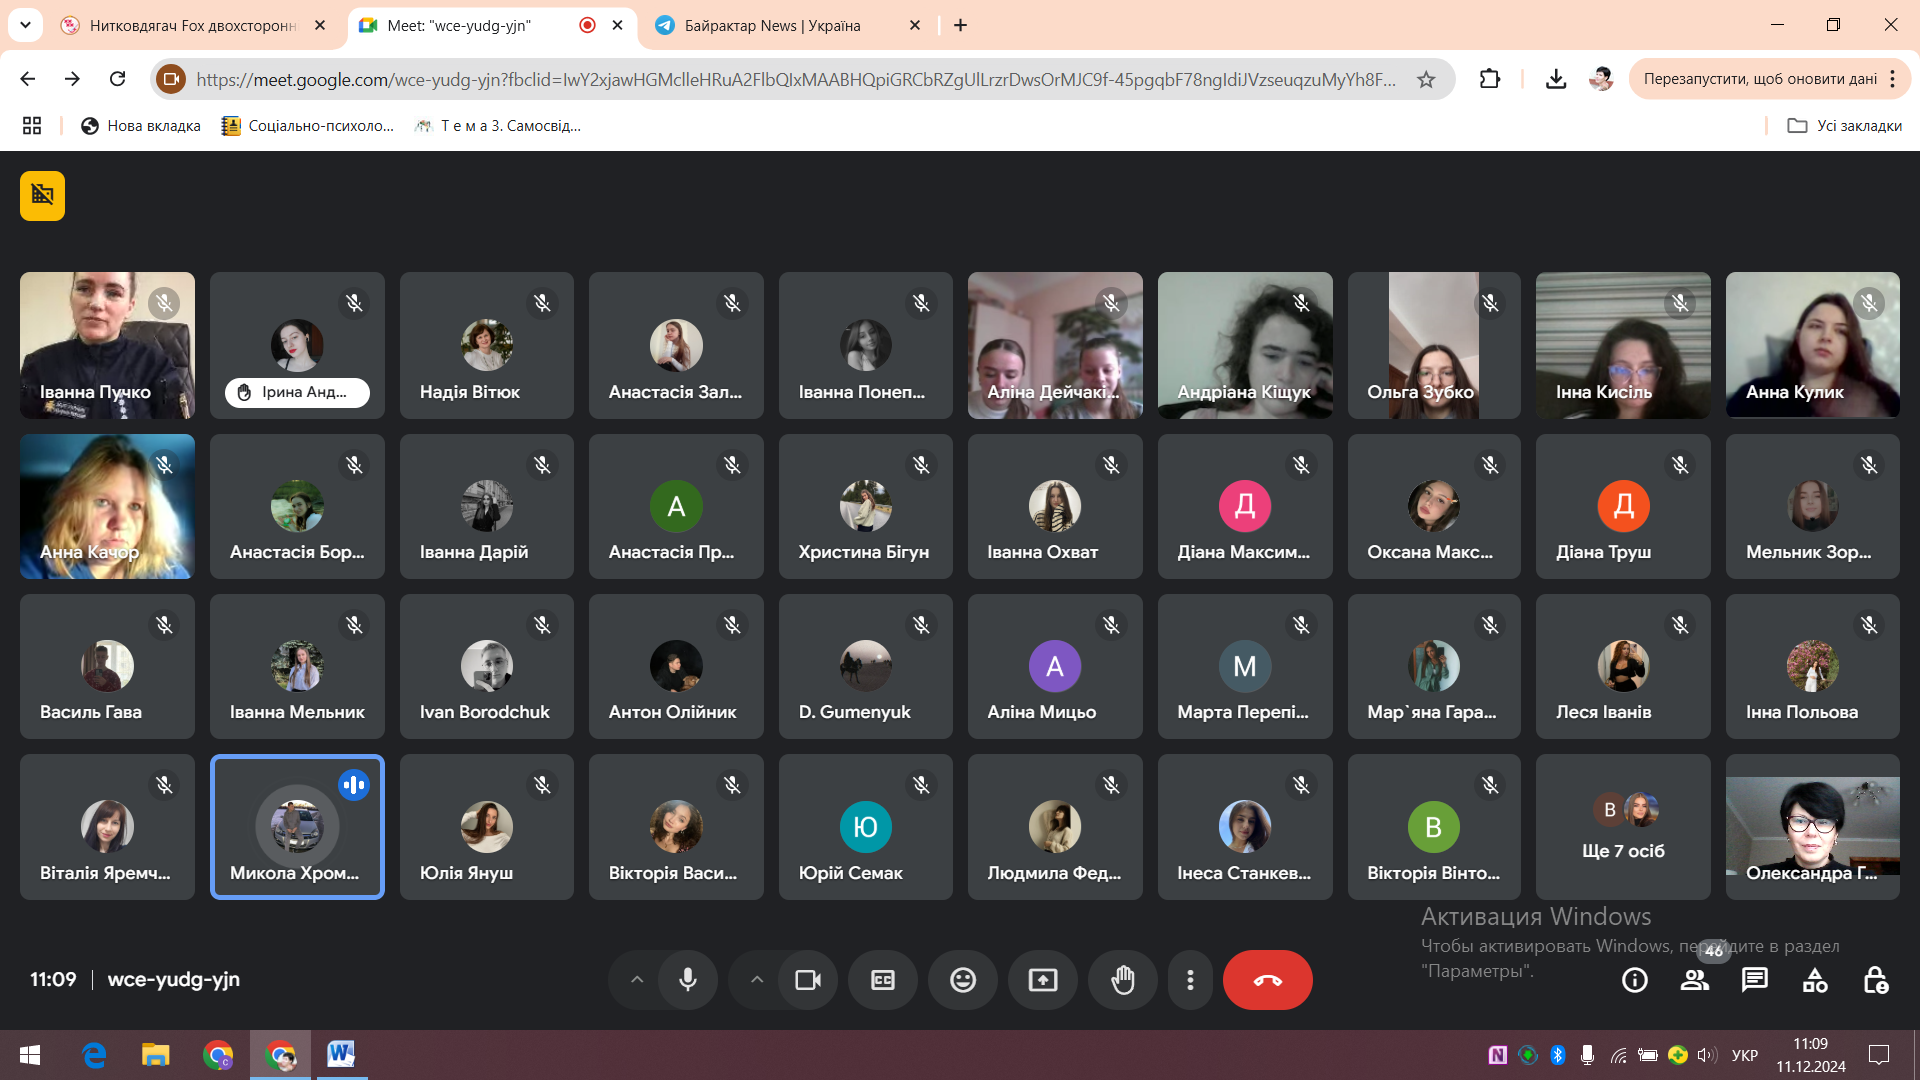Switch to the Нитковдягач Fox tab
Image resolution: width=1920 pixels, height=1080 pixels.
[192, 26]
